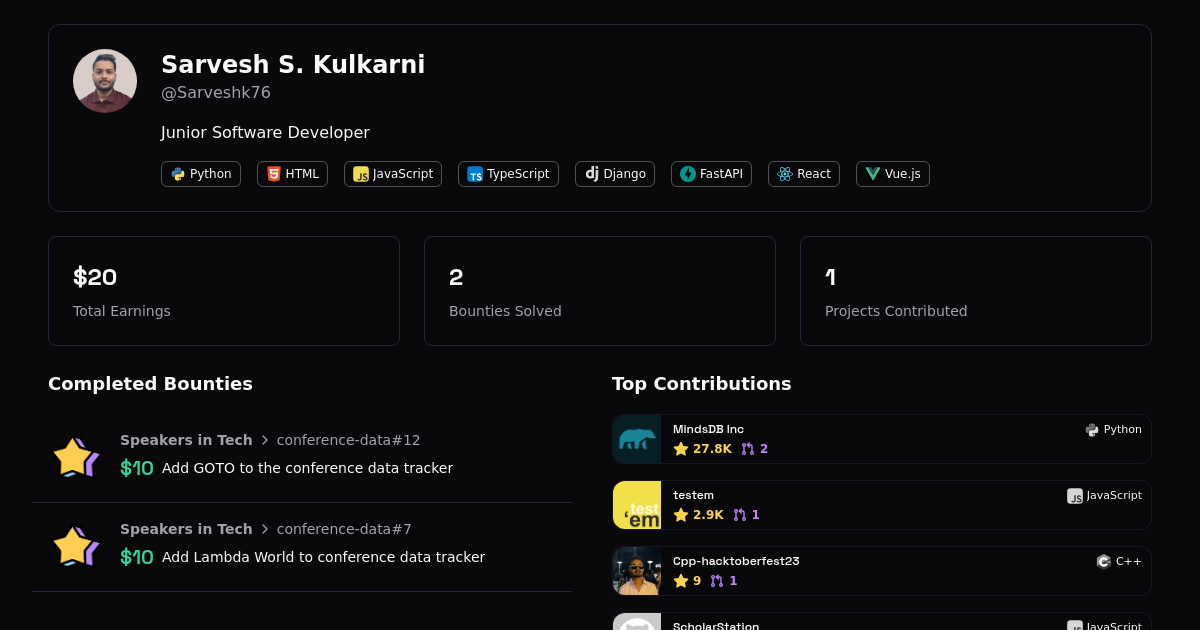1200x630 pixels.
Task: Click the React atom icon
Action: (x=785, y=174)
